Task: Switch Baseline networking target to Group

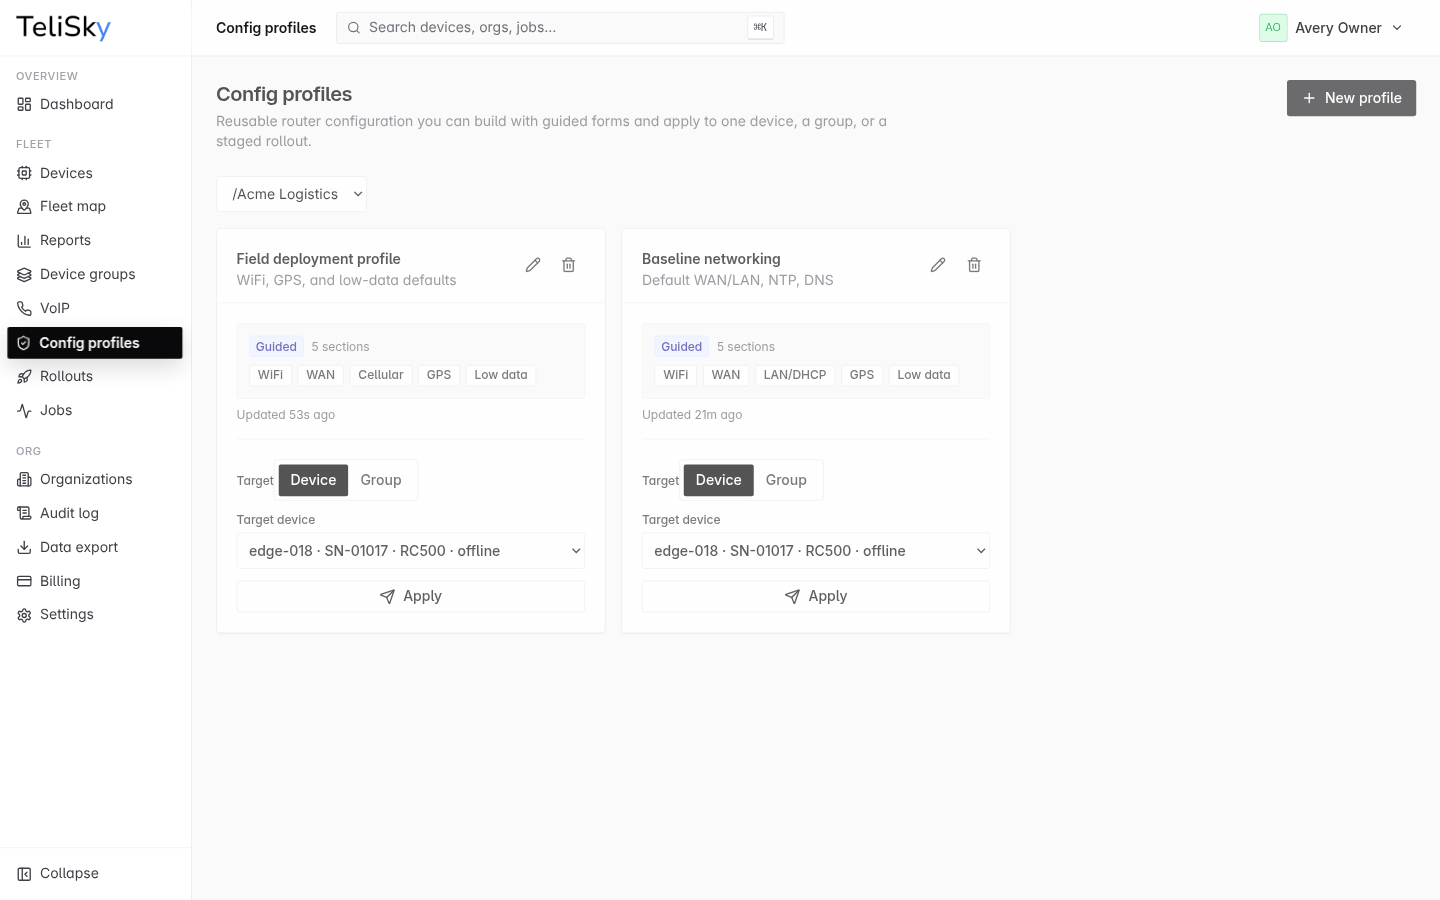Action: 786,480
